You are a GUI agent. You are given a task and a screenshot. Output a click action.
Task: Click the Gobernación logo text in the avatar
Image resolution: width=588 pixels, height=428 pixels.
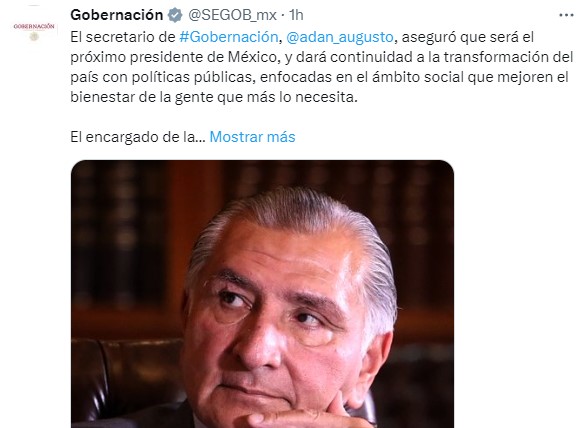click(x=34, y=27)
